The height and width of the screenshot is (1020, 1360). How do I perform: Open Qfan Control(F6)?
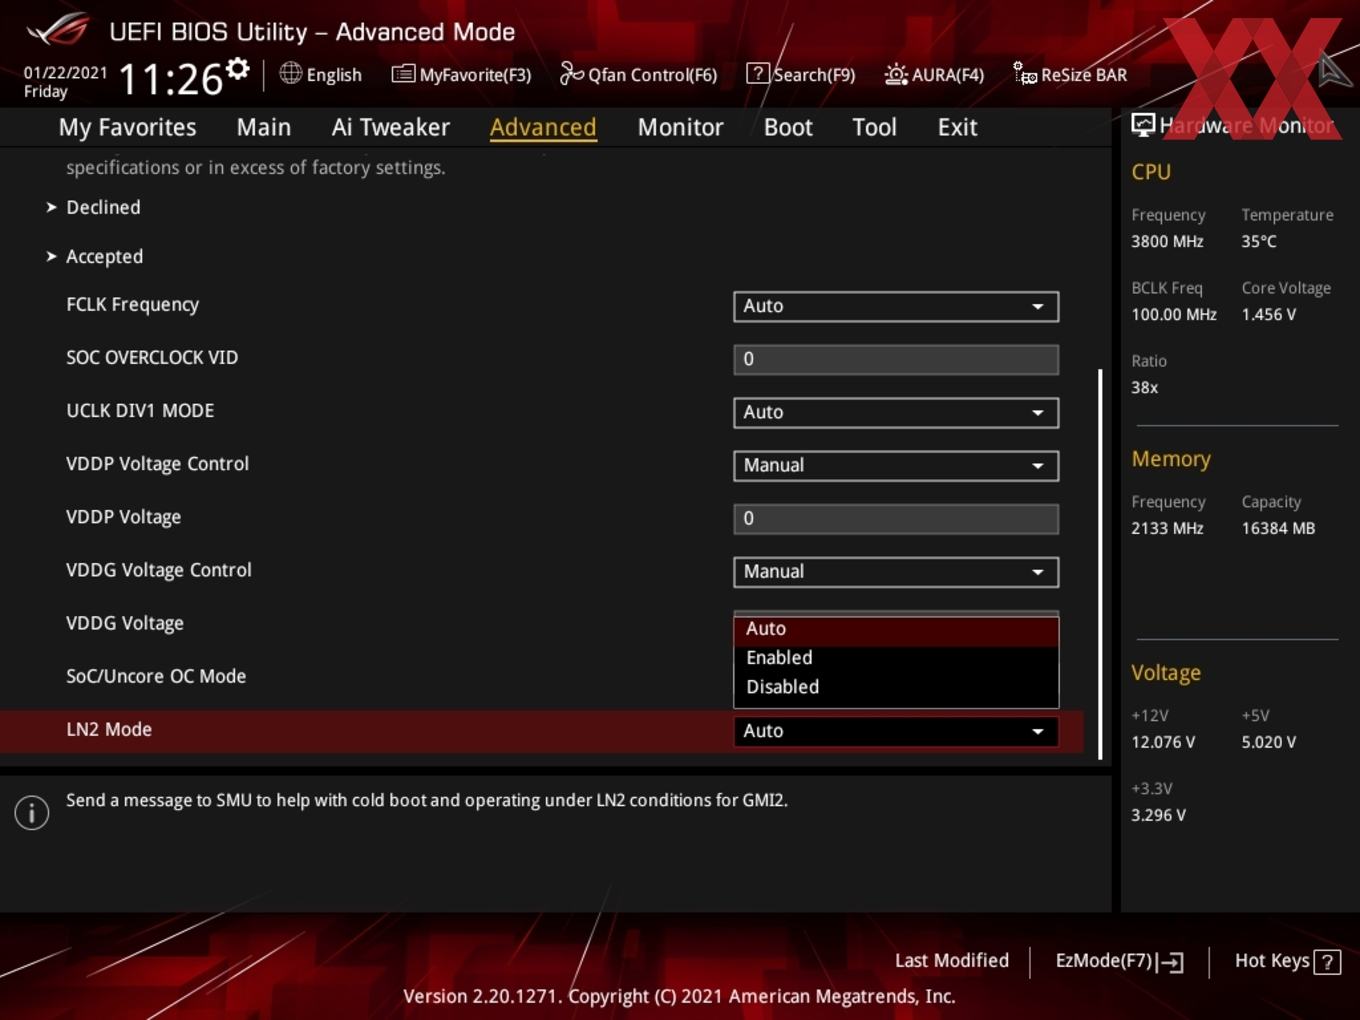(639, 74)
